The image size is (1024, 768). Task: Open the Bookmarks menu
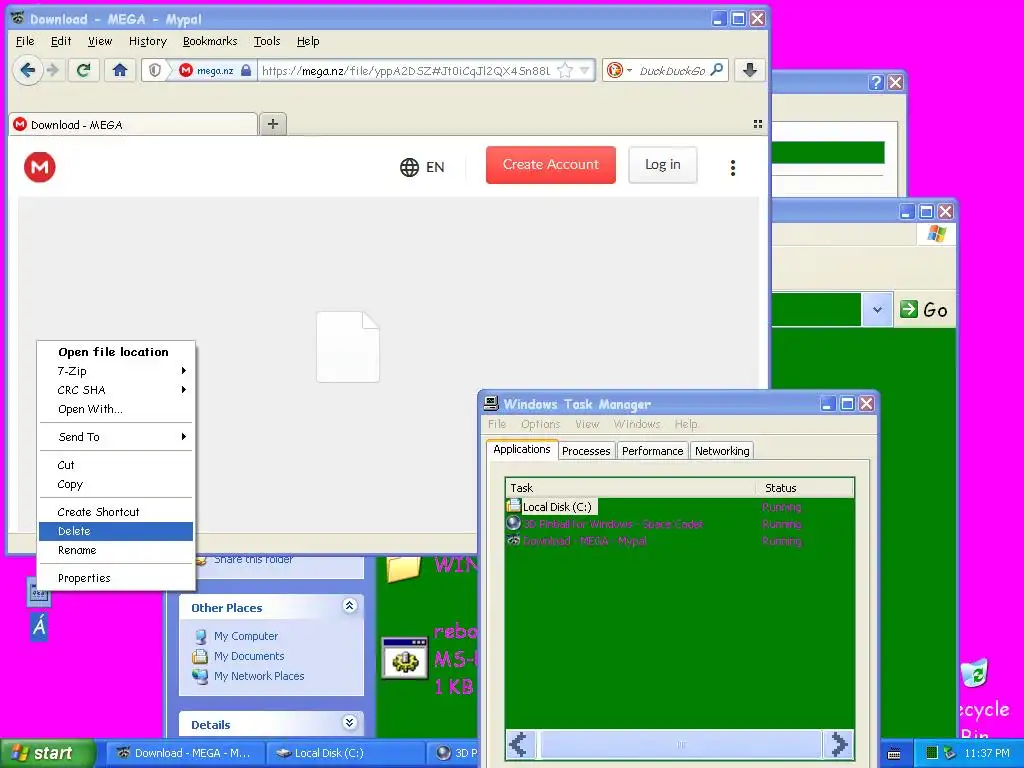(210, 41)
